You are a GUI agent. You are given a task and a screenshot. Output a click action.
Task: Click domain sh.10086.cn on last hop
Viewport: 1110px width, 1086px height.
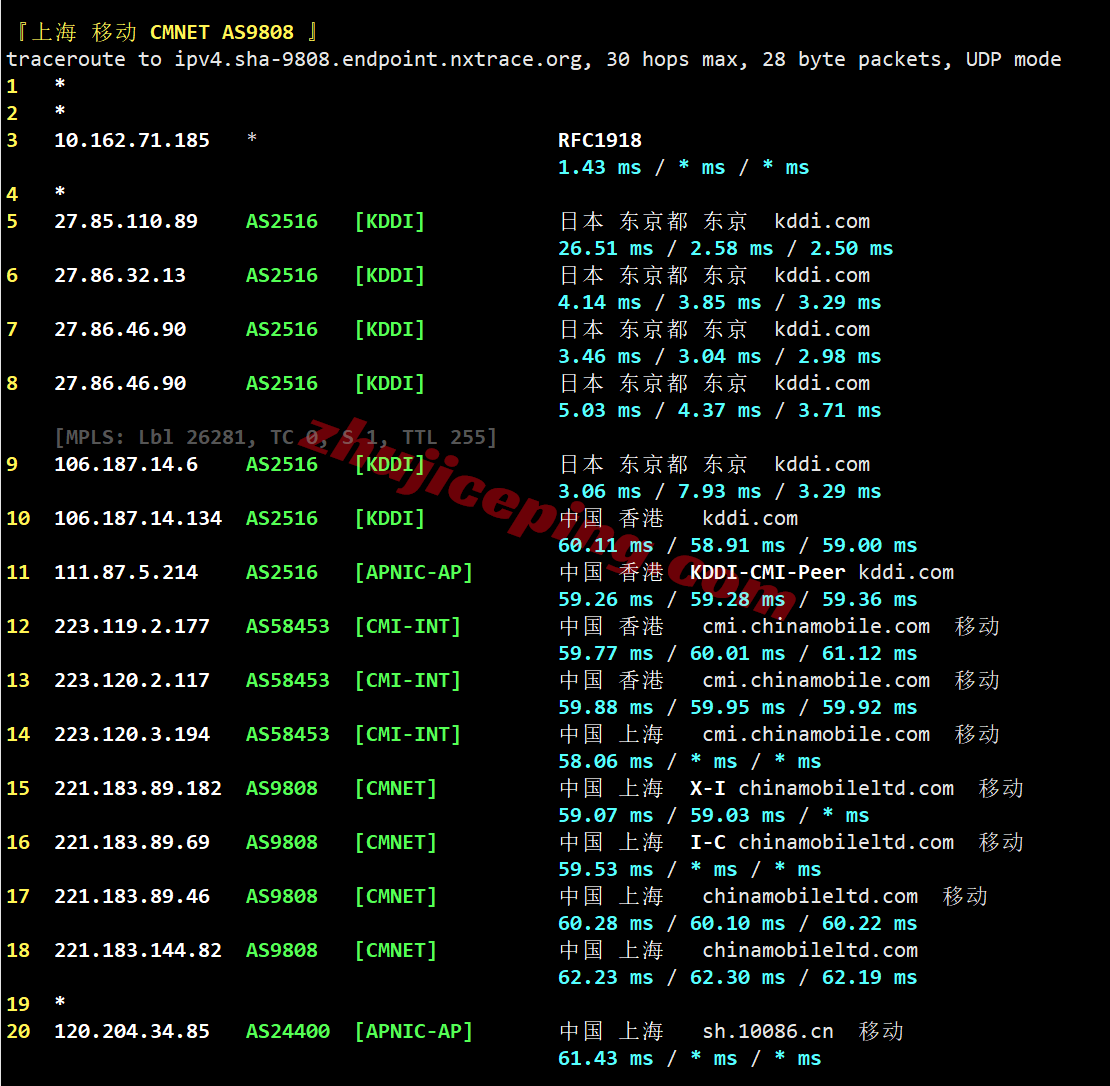[767, 1031]
